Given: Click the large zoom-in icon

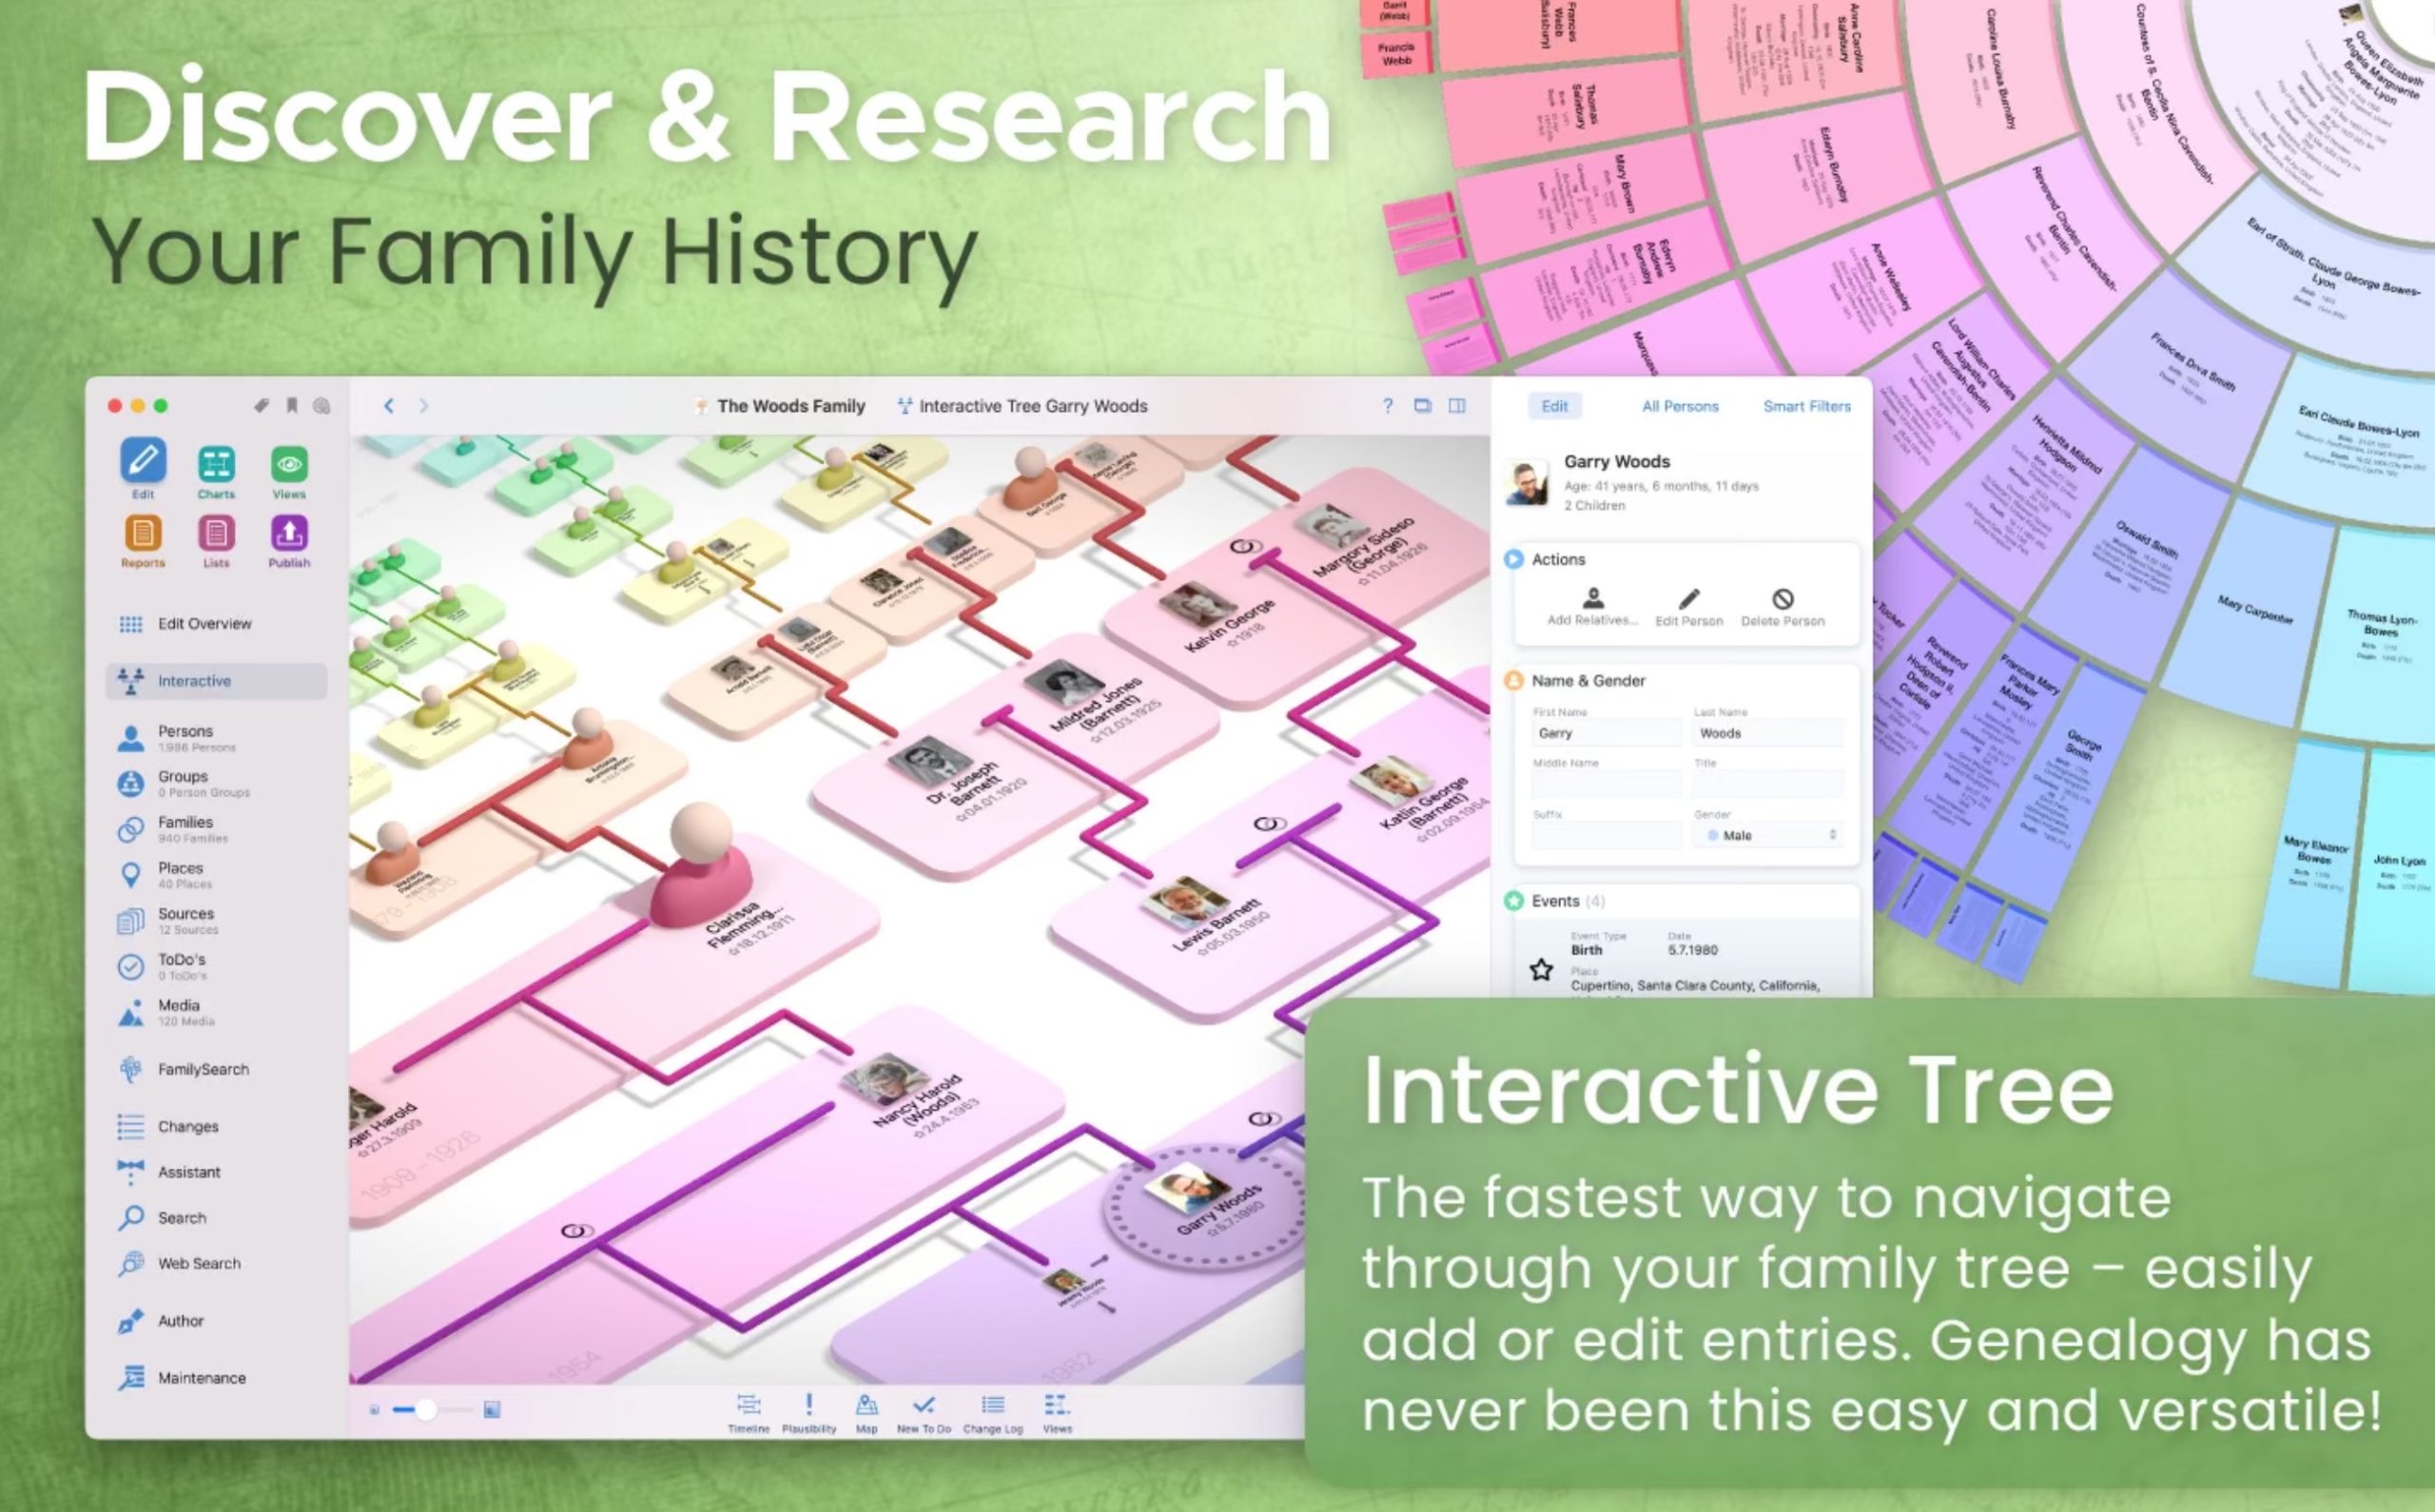Looking at the screenshot, I should click(x=492, y=1410).
